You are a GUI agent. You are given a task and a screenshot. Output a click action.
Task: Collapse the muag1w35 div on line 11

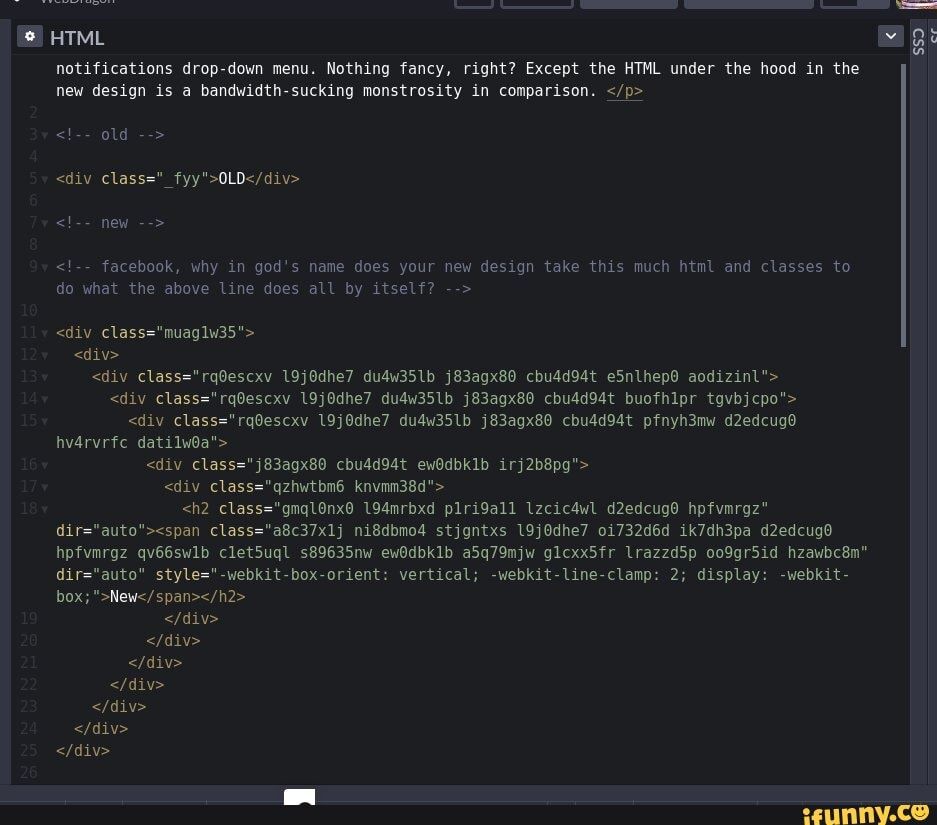(45, 333)
